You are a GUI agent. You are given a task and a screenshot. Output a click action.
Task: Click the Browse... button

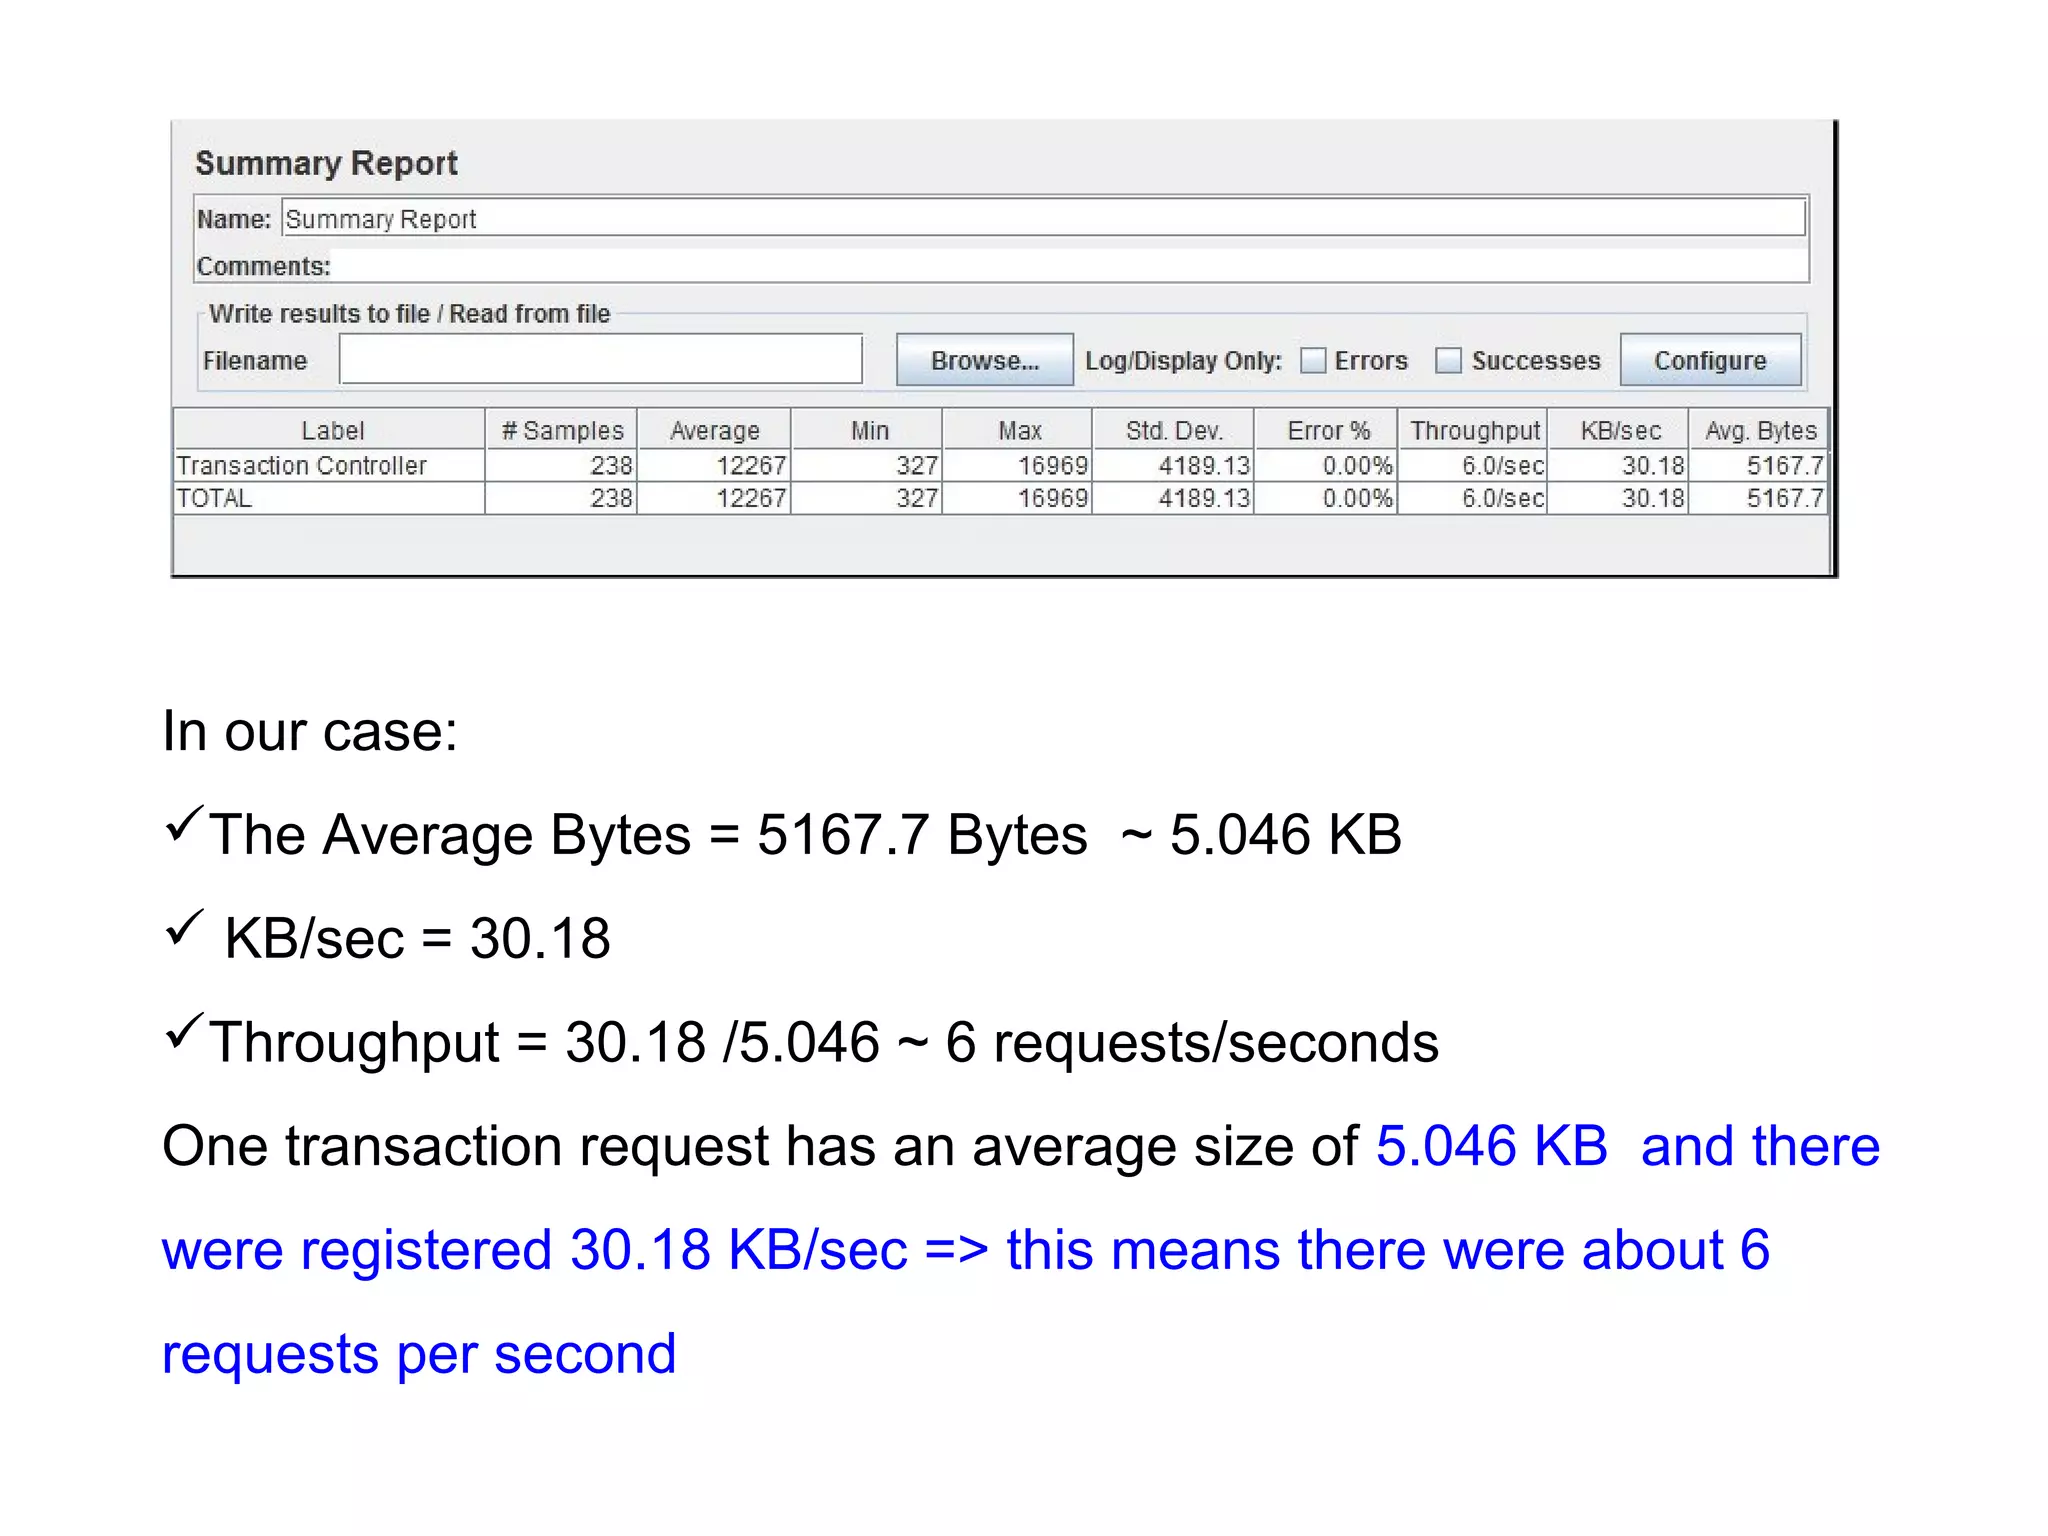point(984,360)
